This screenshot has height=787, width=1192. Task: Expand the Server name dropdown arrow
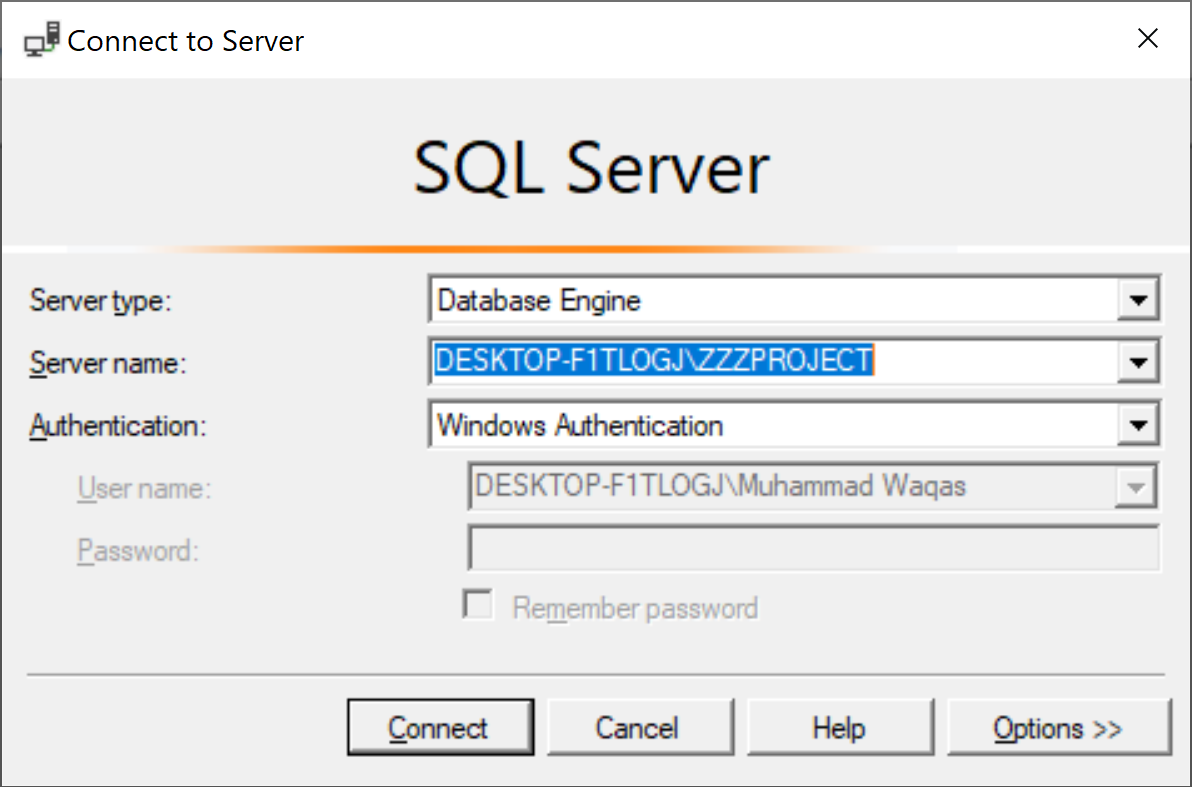pyautogui.click(x=1138, y=362)
